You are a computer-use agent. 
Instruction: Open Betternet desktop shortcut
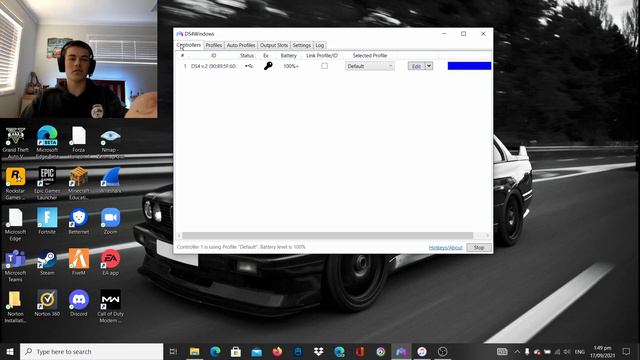[x=78, y=221]
